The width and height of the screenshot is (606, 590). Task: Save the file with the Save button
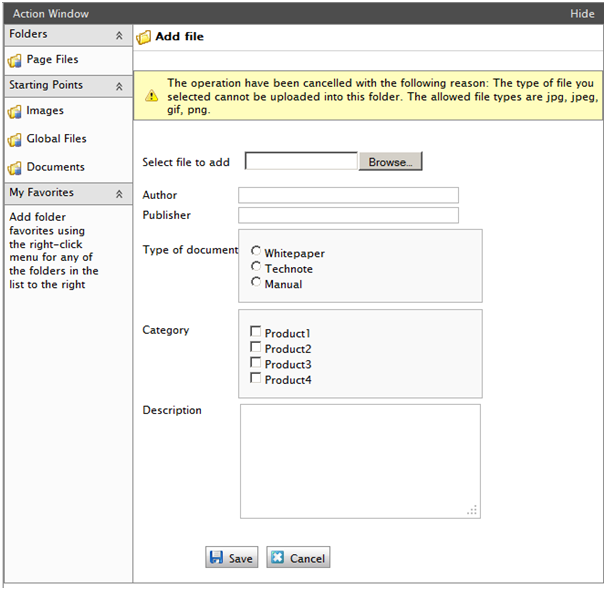(231, 558)
